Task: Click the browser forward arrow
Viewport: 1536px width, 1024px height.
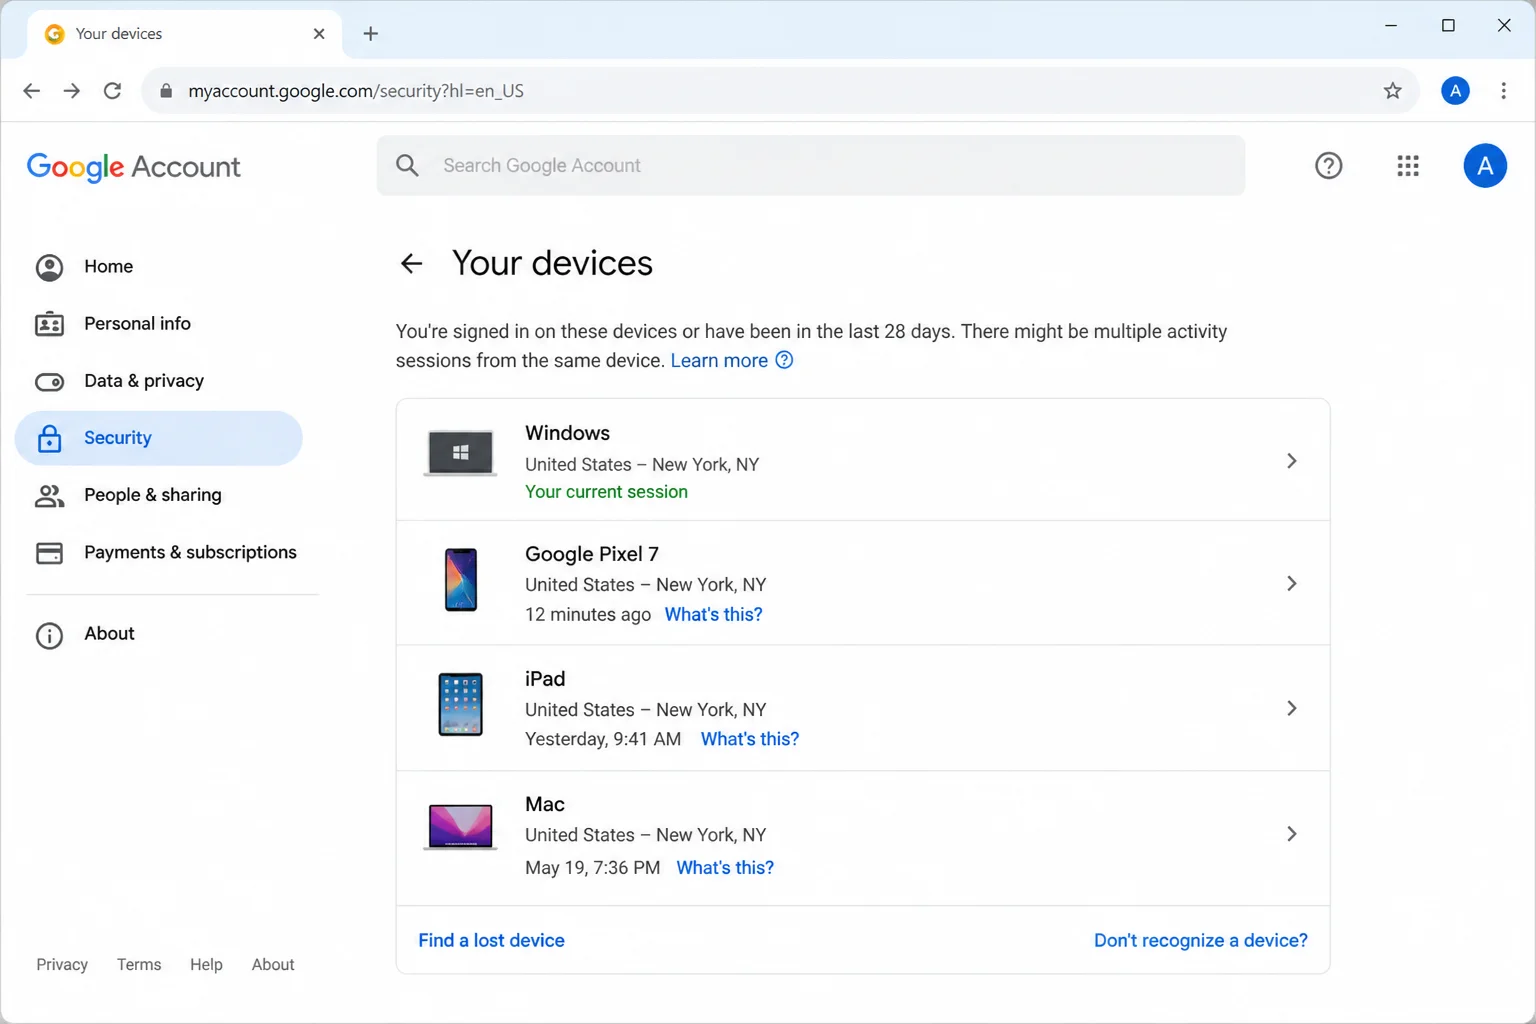Action: pos(72,91)
